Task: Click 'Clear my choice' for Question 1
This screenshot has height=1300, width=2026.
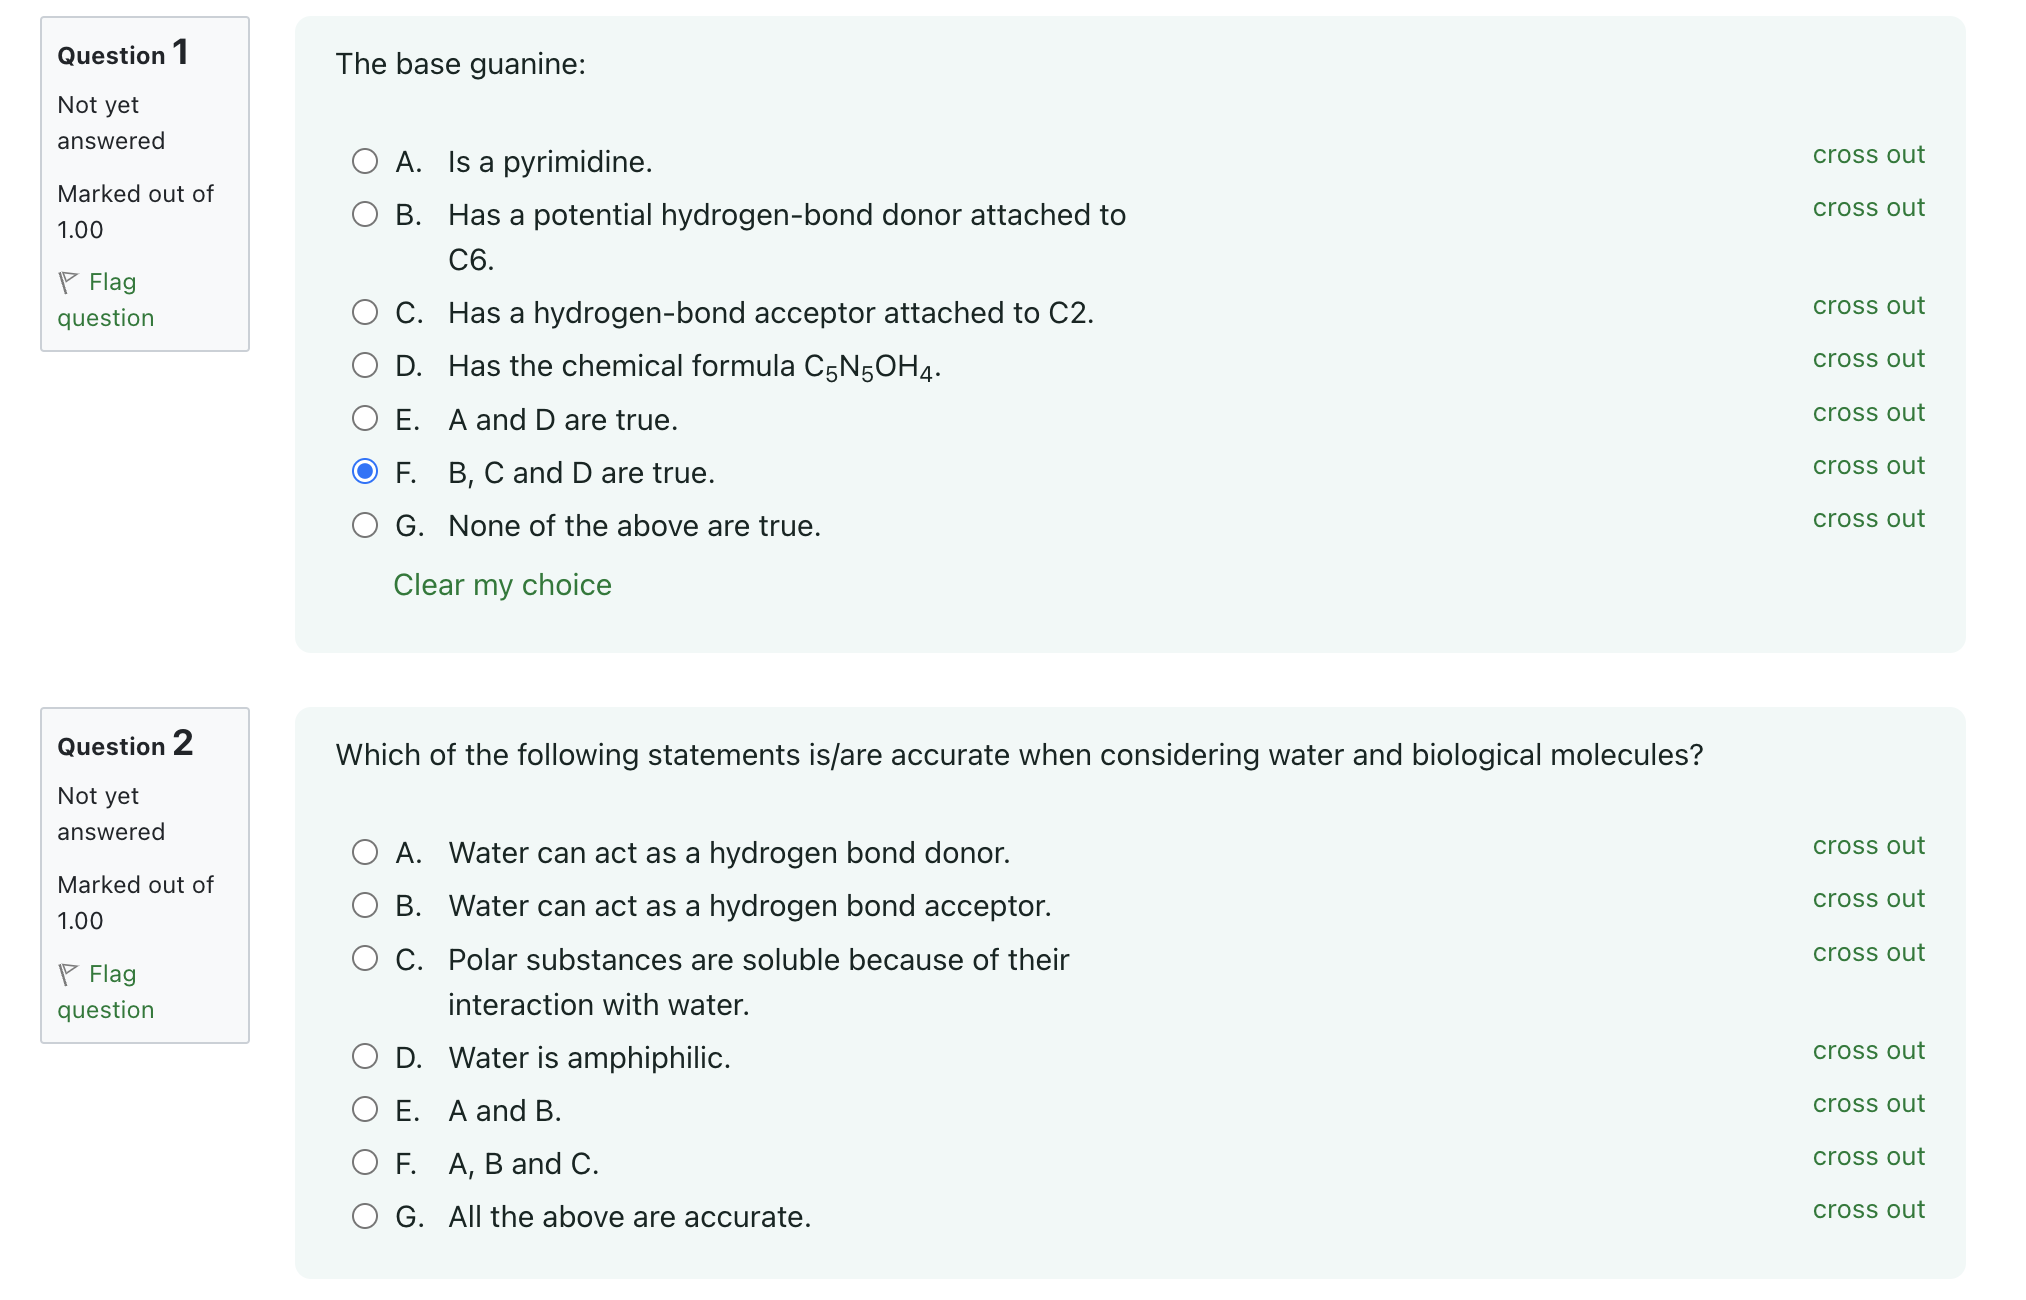Action: (x=502, y=584)
